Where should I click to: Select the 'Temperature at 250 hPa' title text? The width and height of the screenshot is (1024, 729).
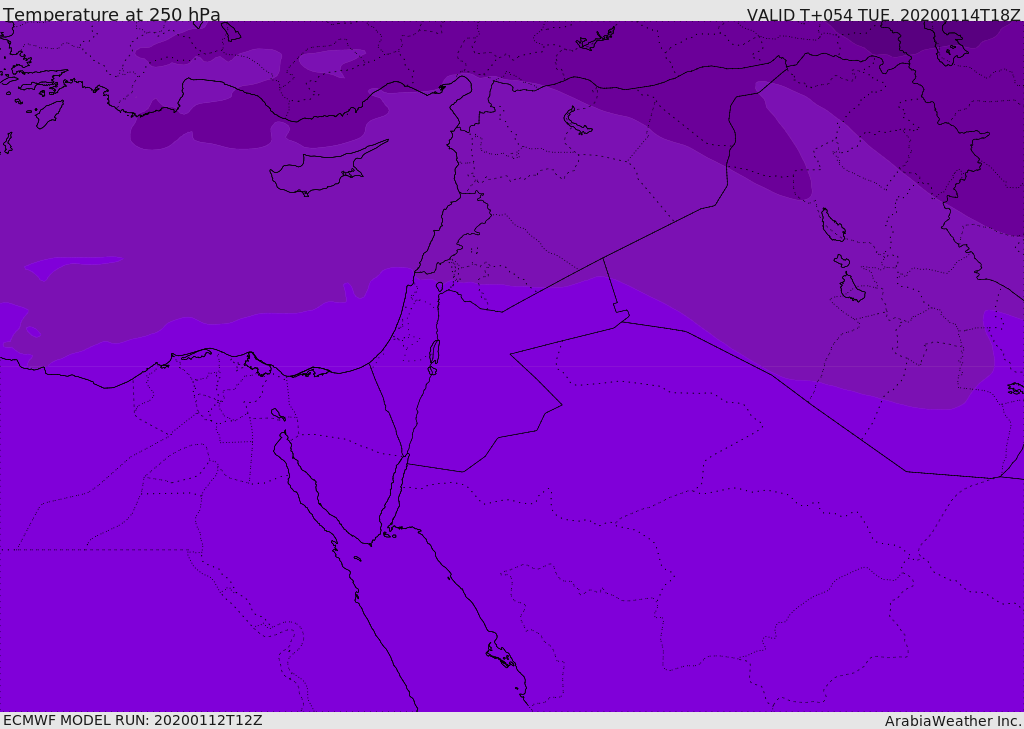112,14
